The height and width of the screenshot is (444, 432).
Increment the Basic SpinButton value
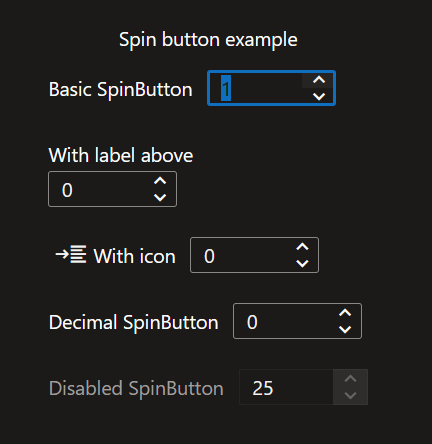[319, 80]
